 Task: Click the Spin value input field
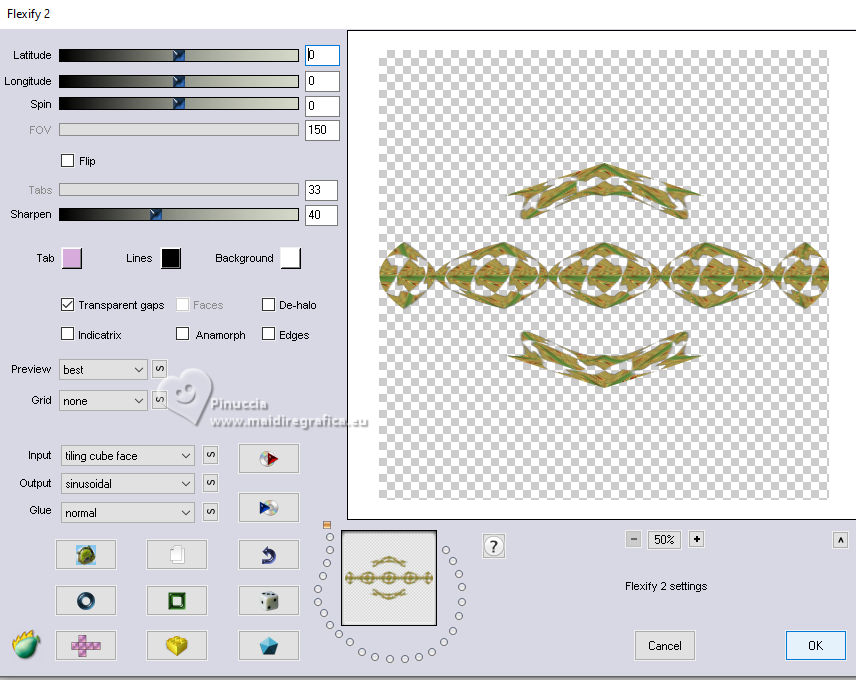322,106
